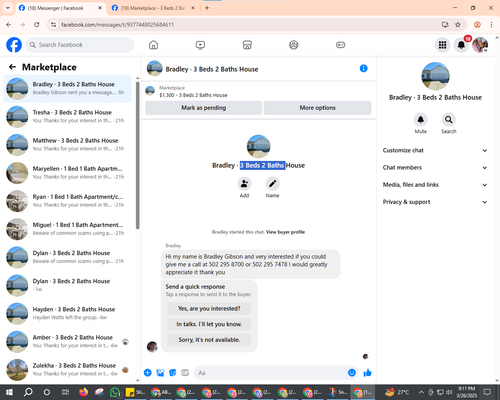Open conversation information blue i icon
The height and width of the screenshot is (400, 500).
(363, 68)
